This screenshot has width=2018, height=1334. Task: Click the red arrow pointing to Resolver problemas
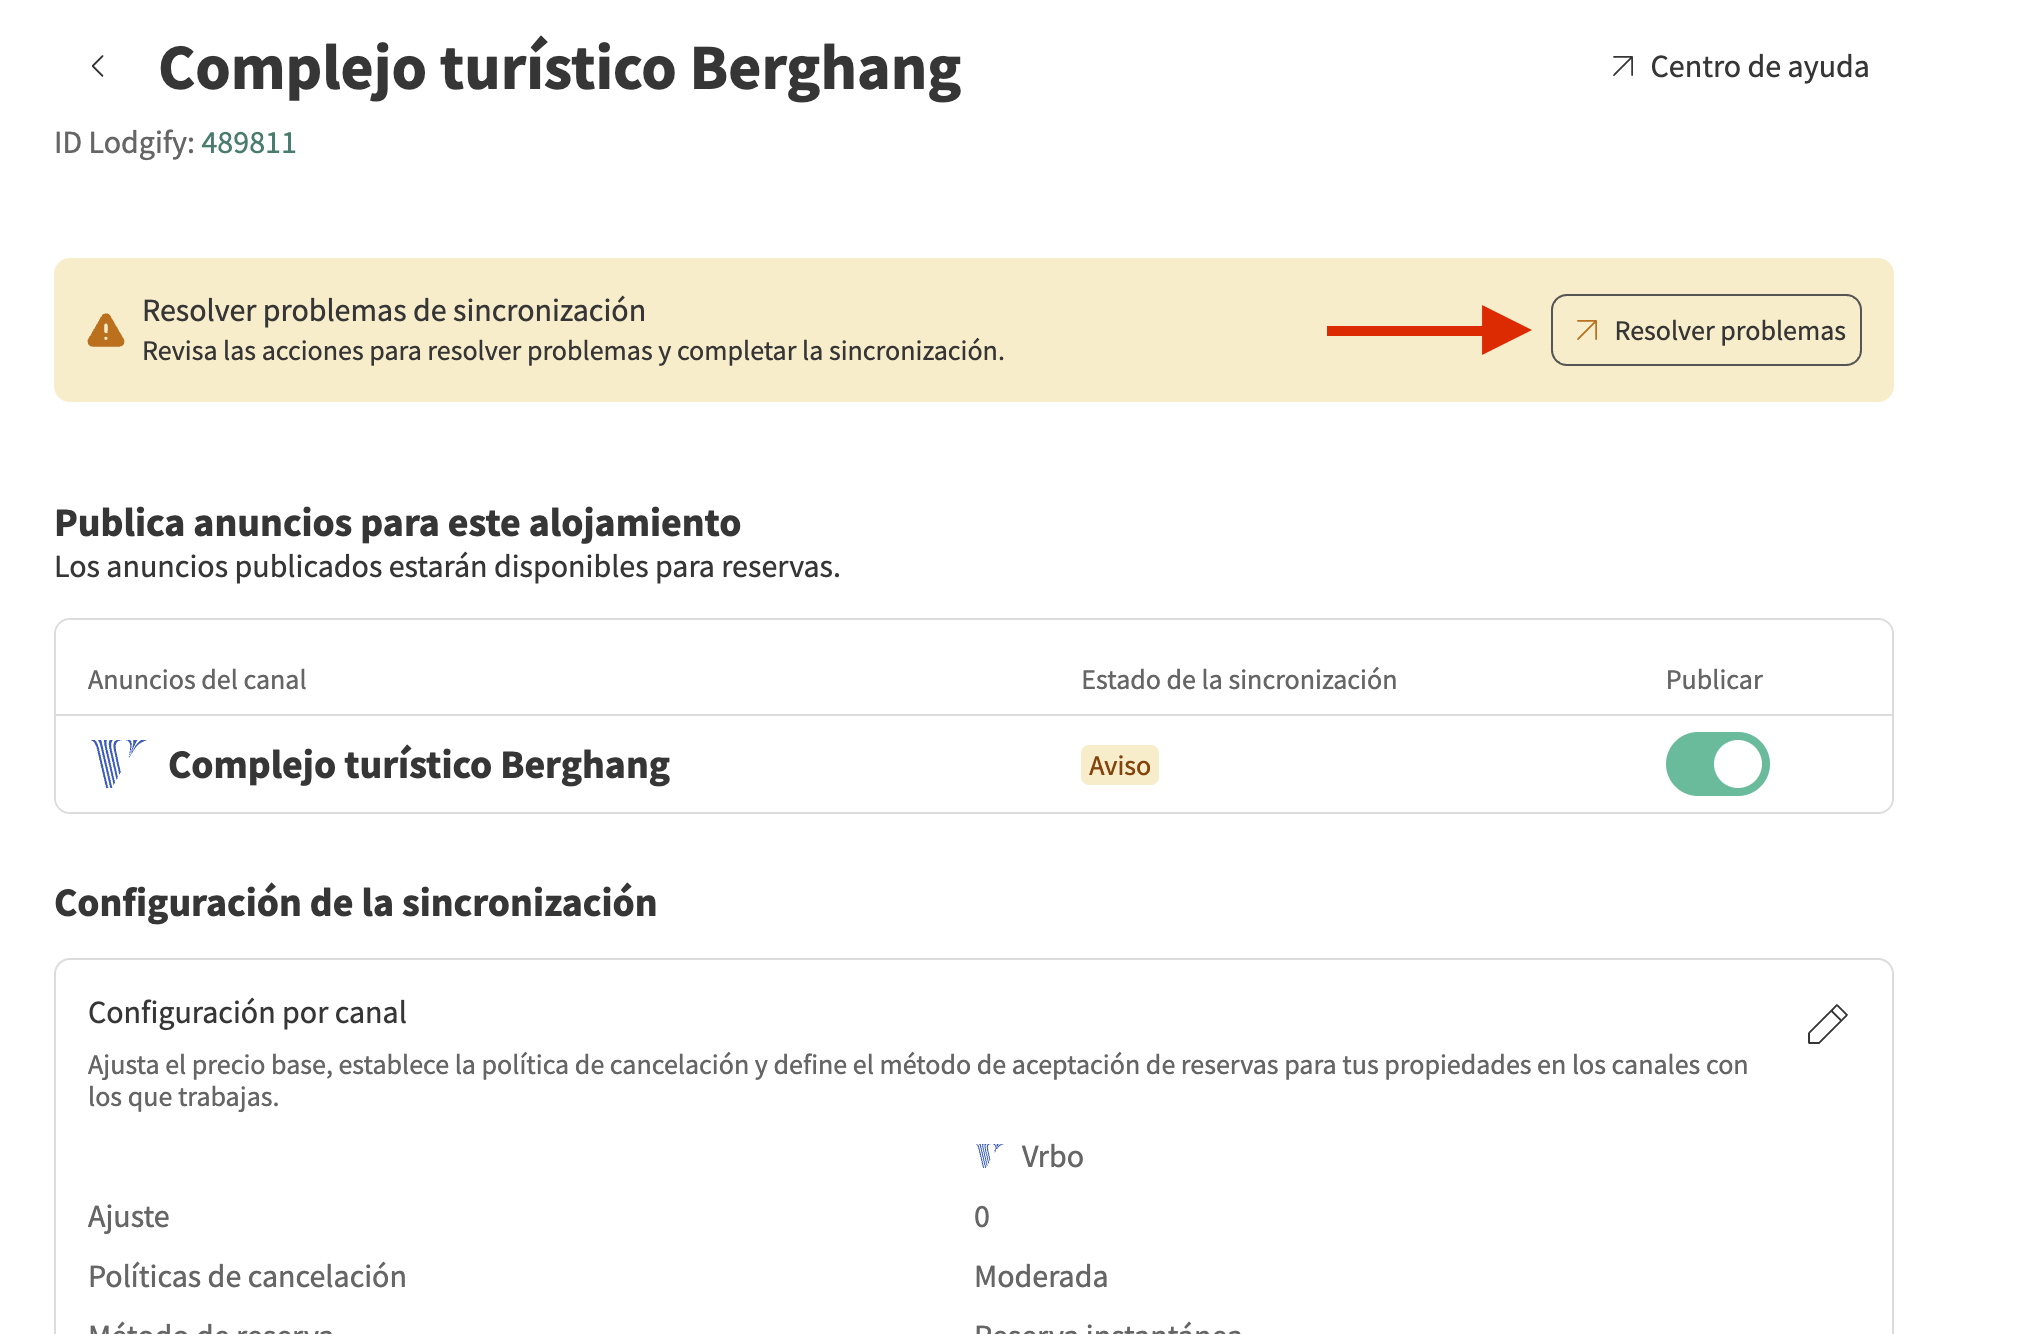(1428, 331)
